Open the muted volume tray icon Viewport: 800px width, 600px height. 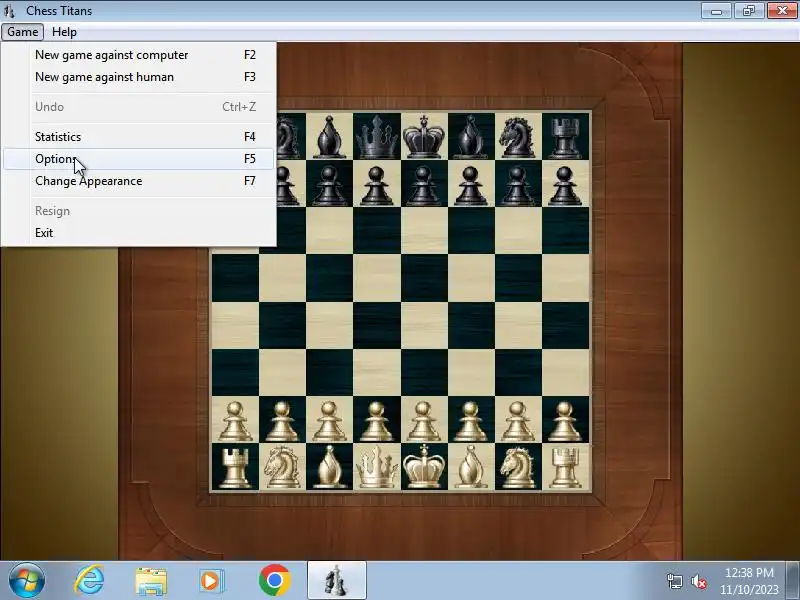coord(698,581)
